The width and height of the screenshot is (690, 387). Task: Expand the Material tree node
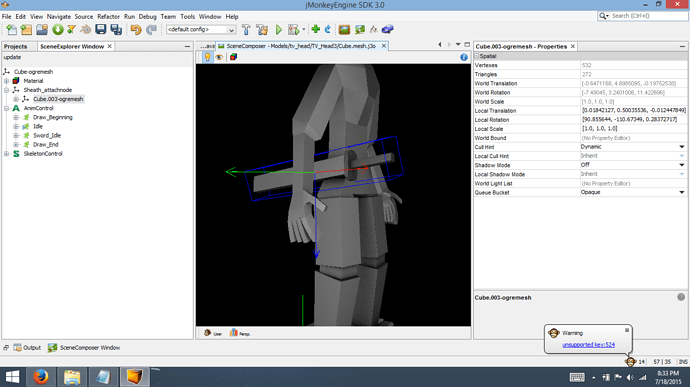[x=6, y=81]
